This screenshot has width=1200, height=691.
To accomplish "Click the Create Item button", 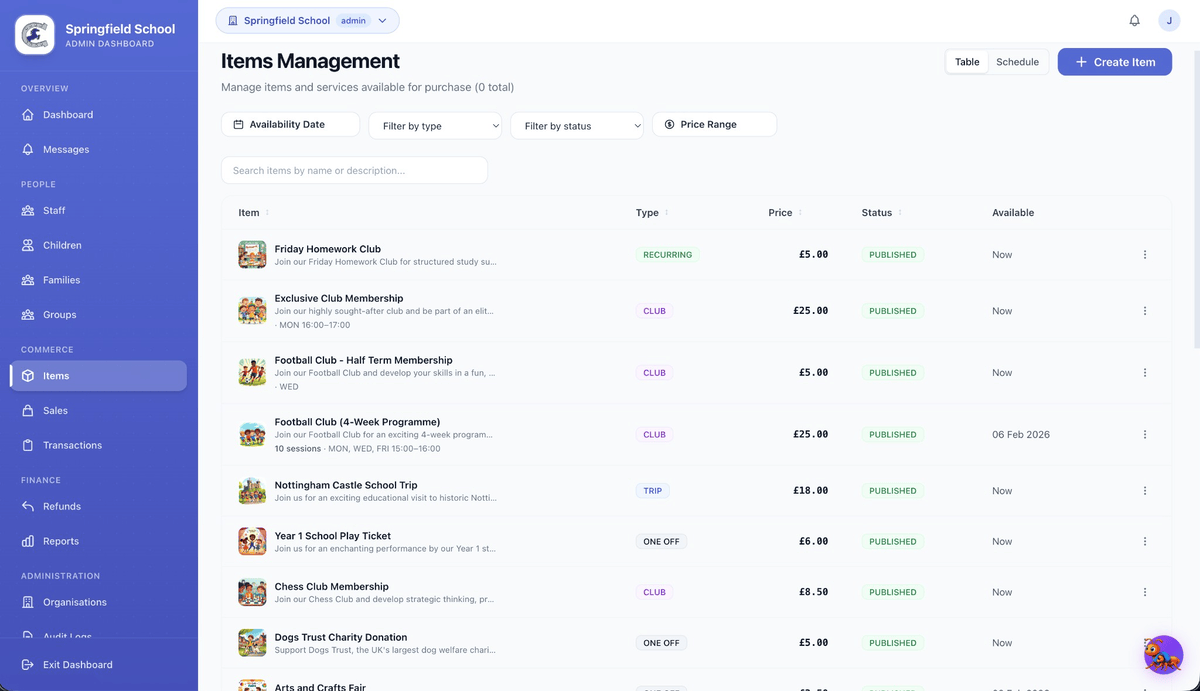I will tap(1114, 61).
